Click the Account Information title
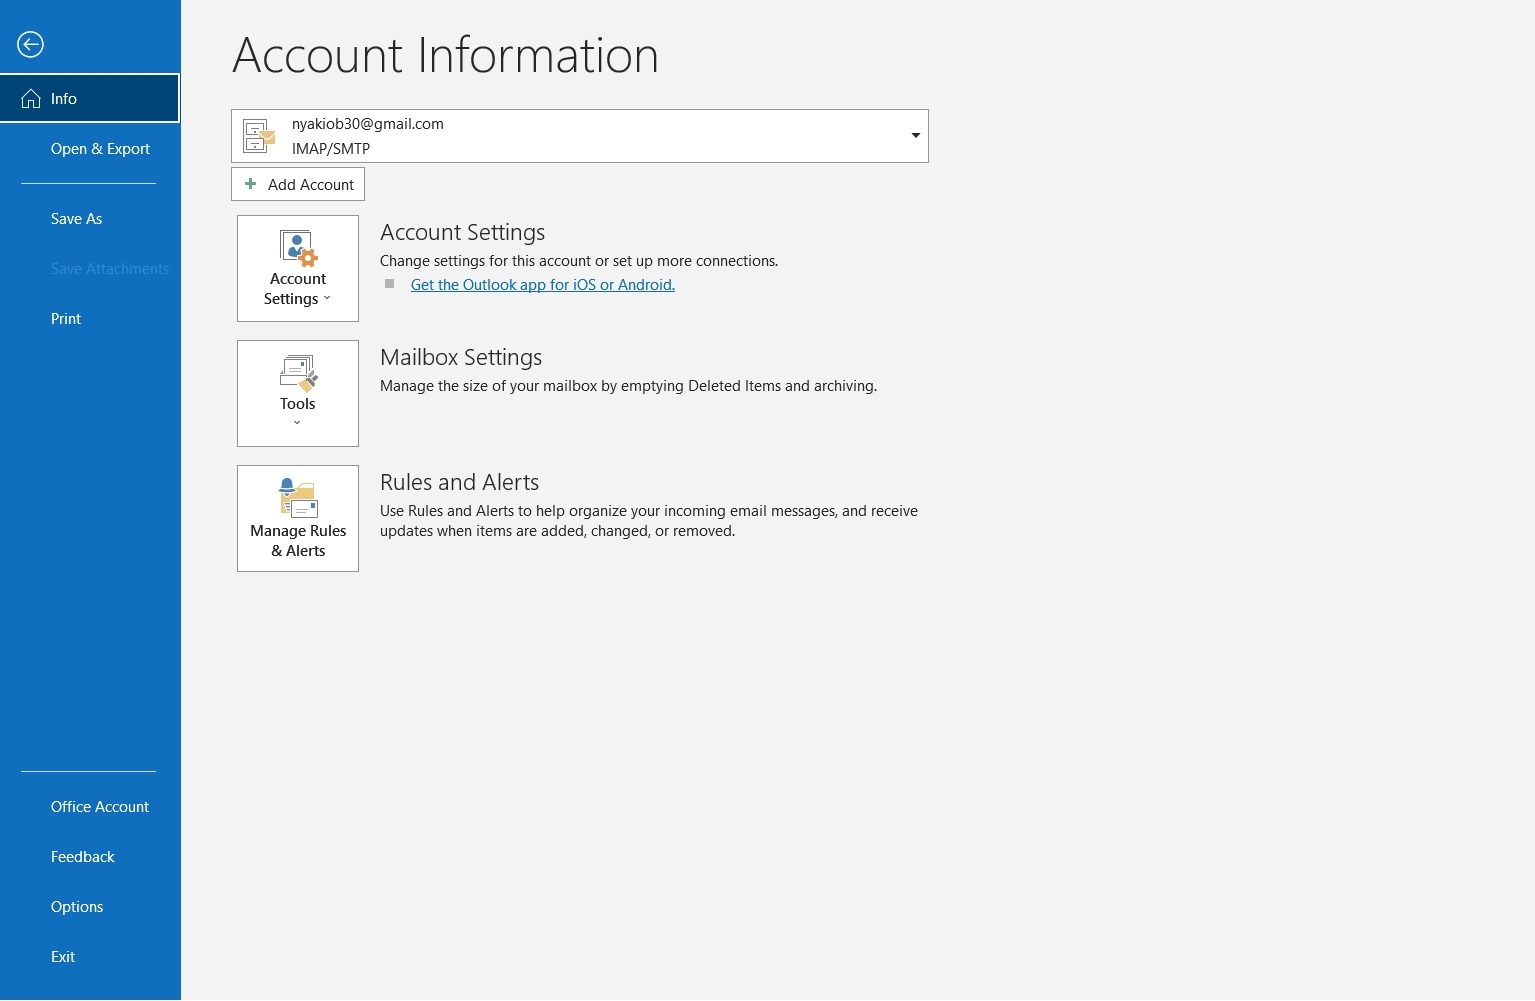 click(445, 55)
